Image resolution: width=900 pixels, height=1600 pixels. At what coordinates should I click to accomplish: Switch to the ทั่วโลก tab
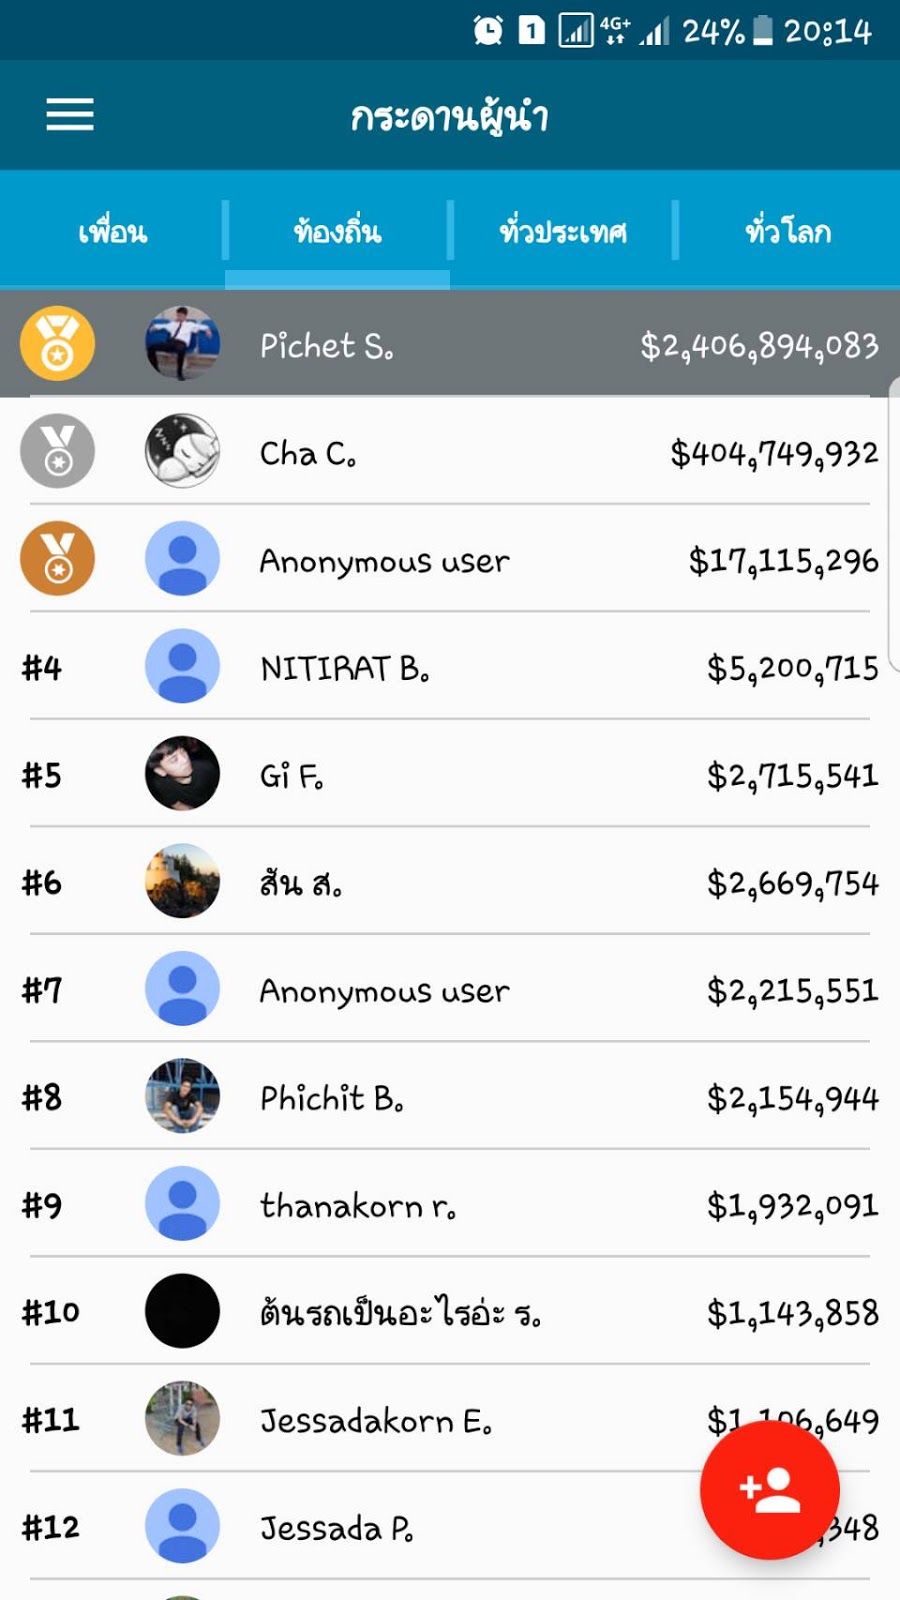tap(788, 231)
